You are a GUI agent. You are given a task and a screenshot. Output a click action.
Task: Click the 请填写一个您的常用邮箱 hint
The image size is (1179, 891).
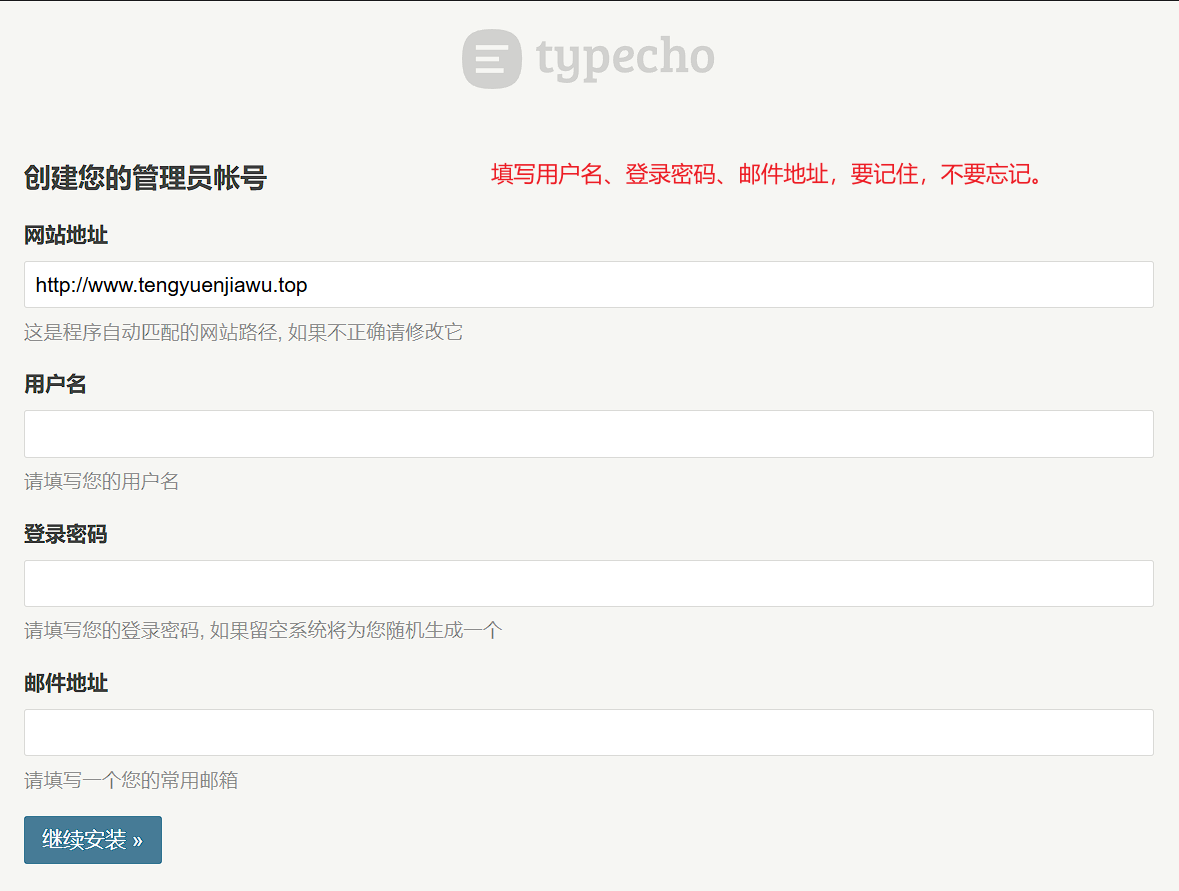click(131, 780)
